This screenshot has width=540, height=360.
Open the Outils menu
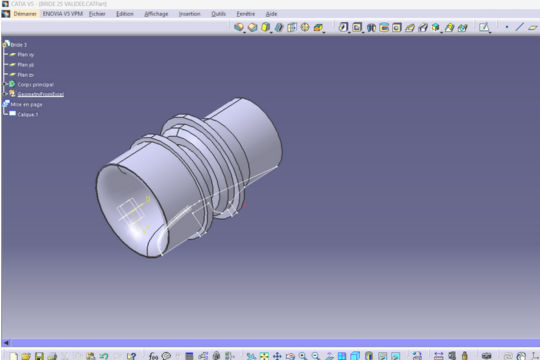(218, 14)
